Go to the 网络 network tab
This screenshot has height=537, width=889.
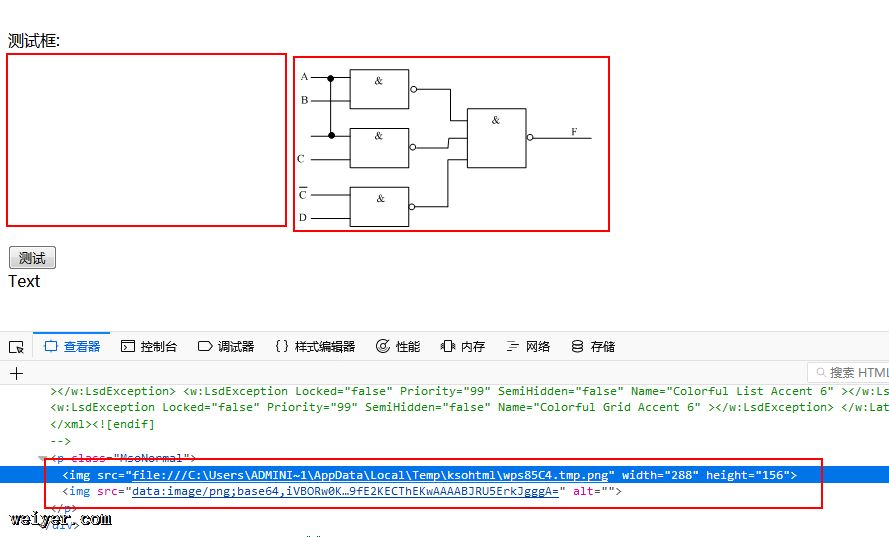[x=528, y=347]
